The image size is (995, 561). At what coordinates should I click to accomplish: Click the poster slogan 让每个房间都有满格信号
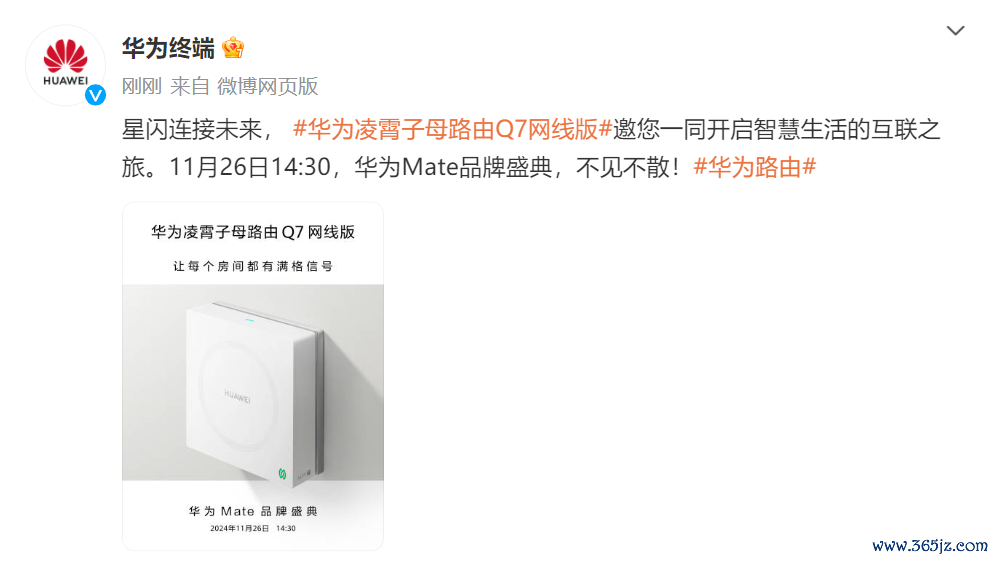point(253,266)
